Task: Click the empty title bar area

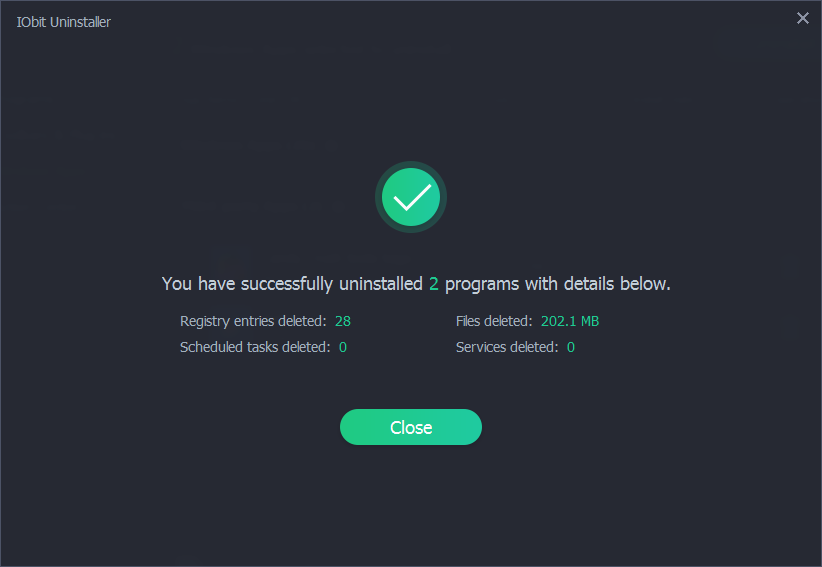Action: pyautogui.click(x=450, y=20)
